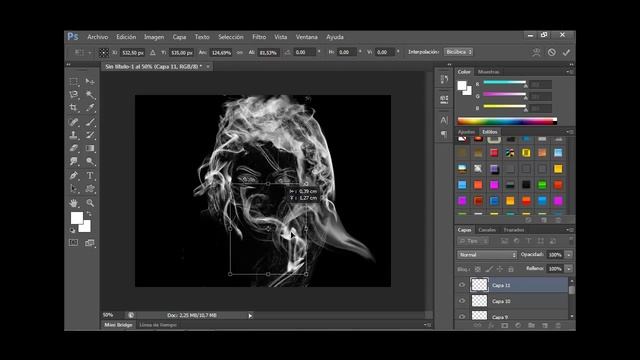Toggle the aspect ratio link icon
640x360 pixels.
240,53
